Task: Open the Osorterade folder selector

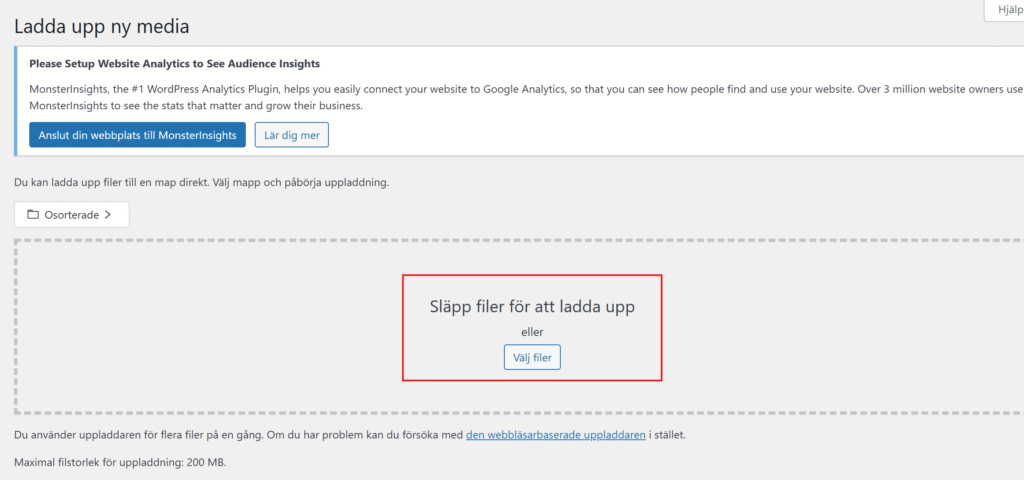Action: point(72,214)
